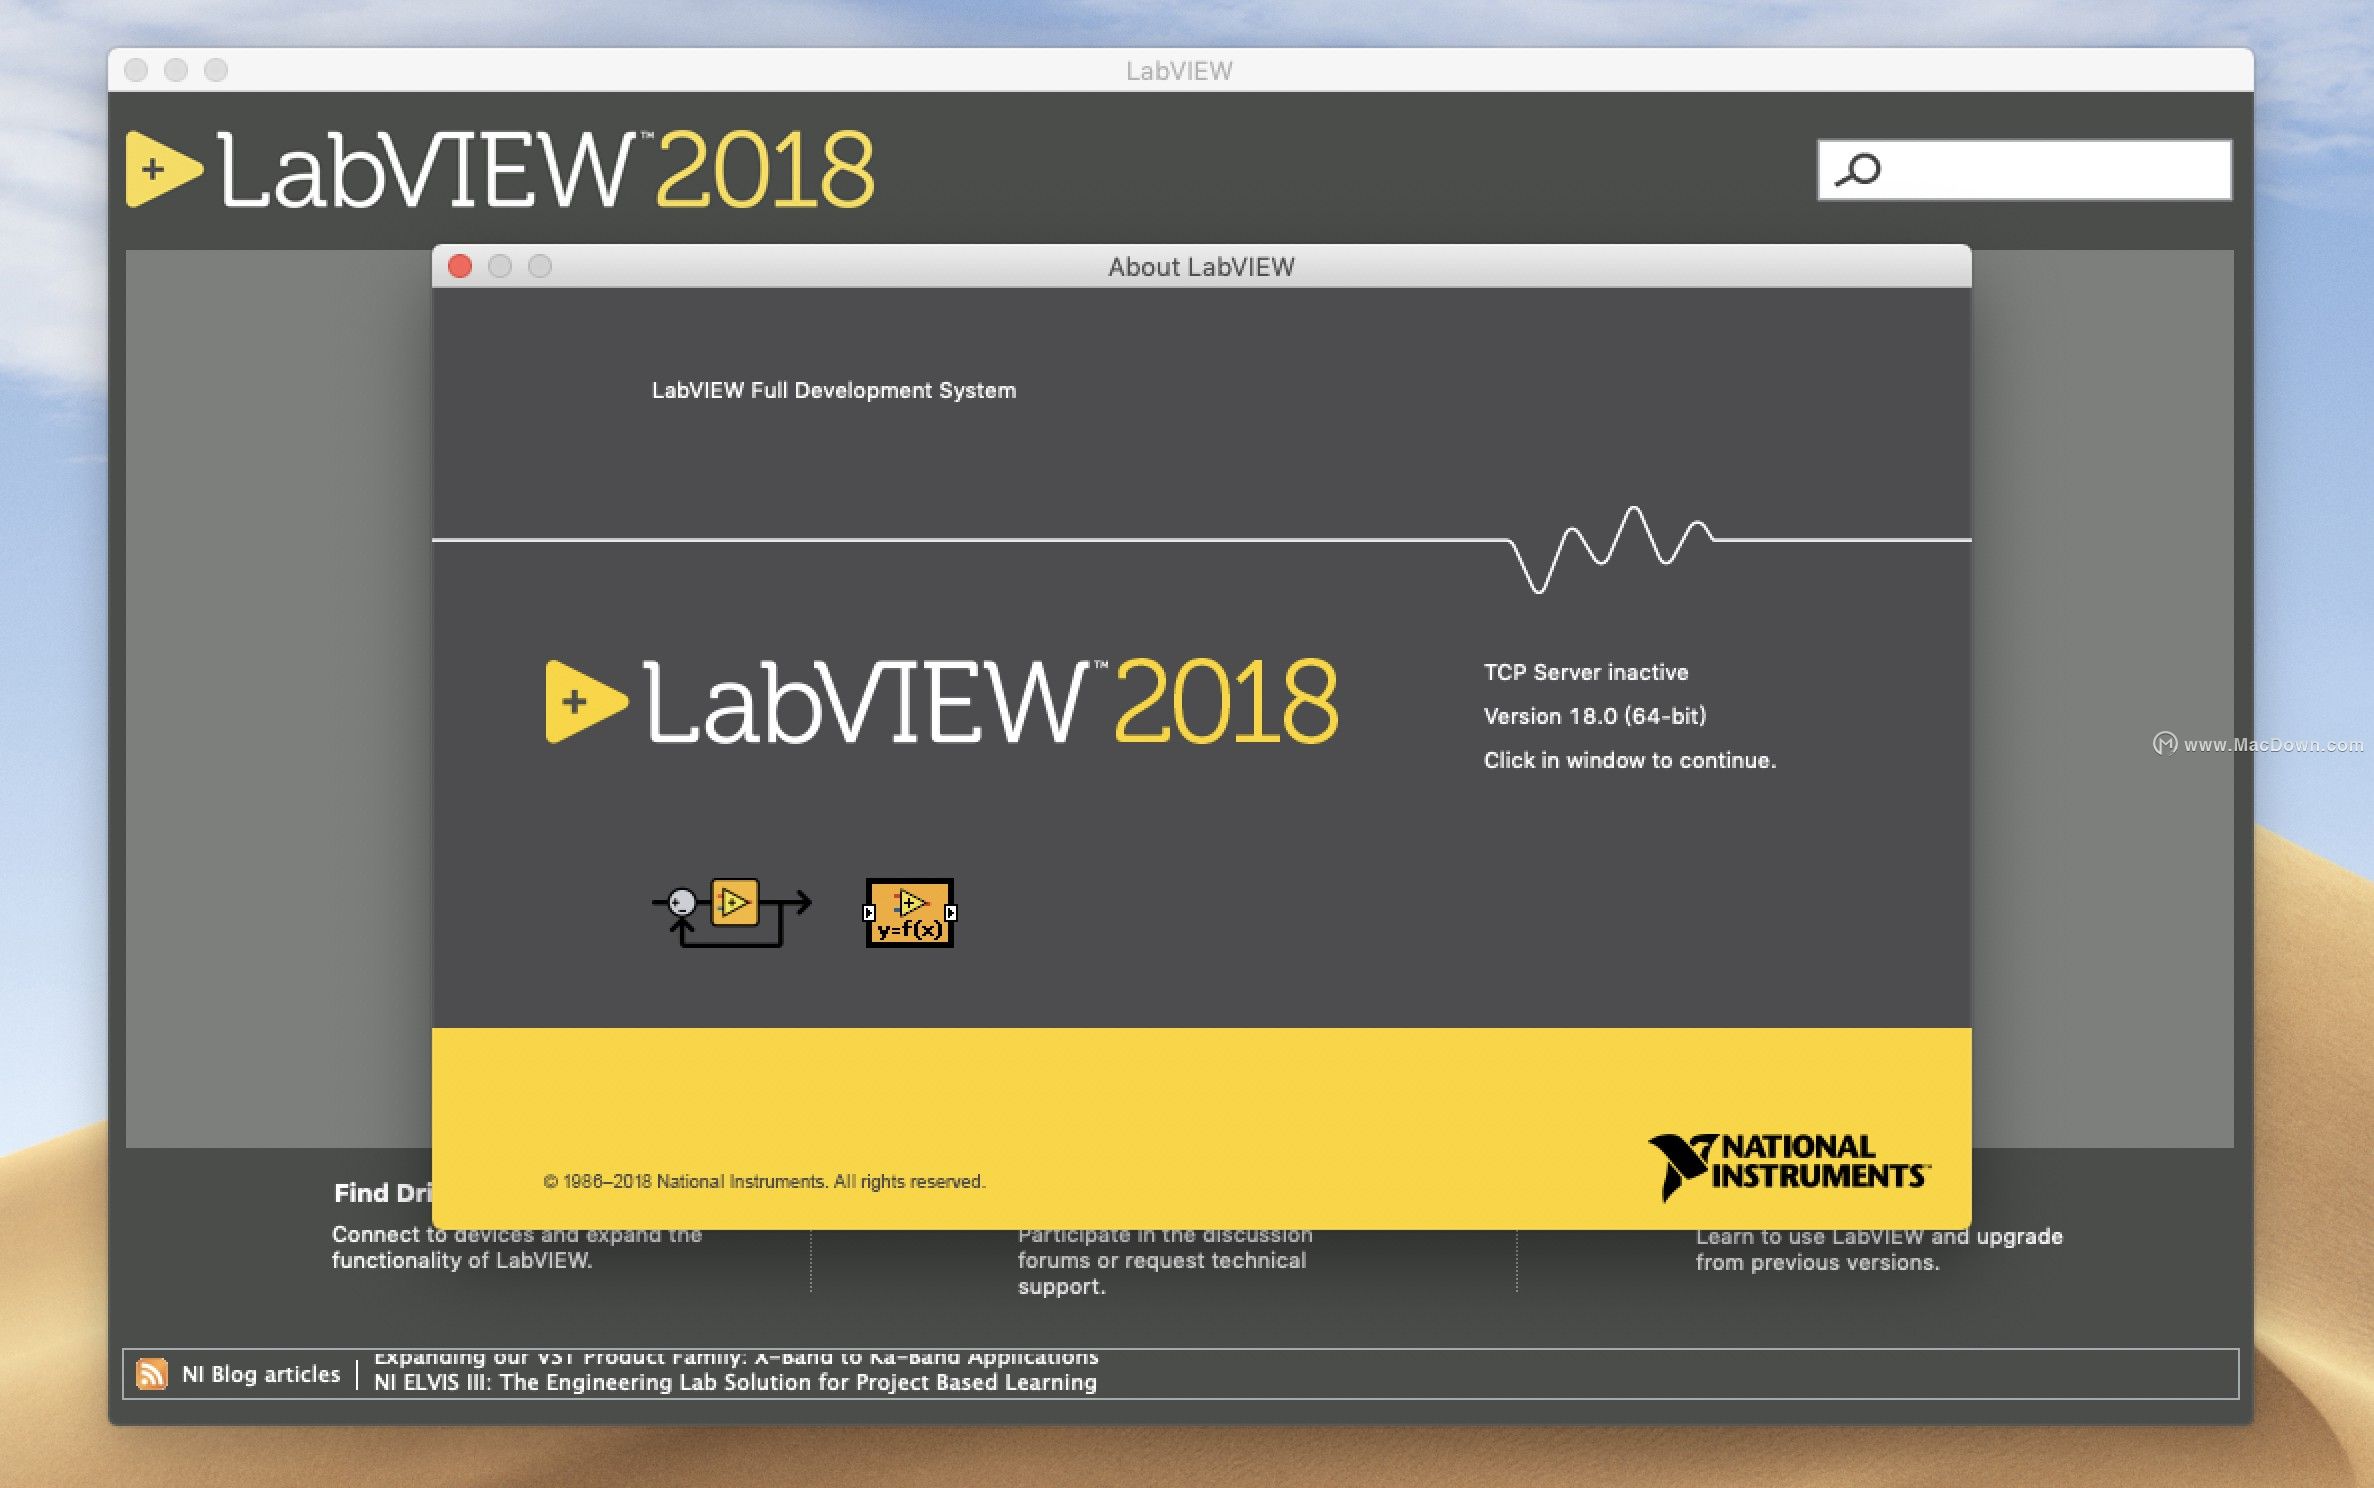
Task: Click the minimize button of the About LabVIEW dialog
Action: [500, 266]
